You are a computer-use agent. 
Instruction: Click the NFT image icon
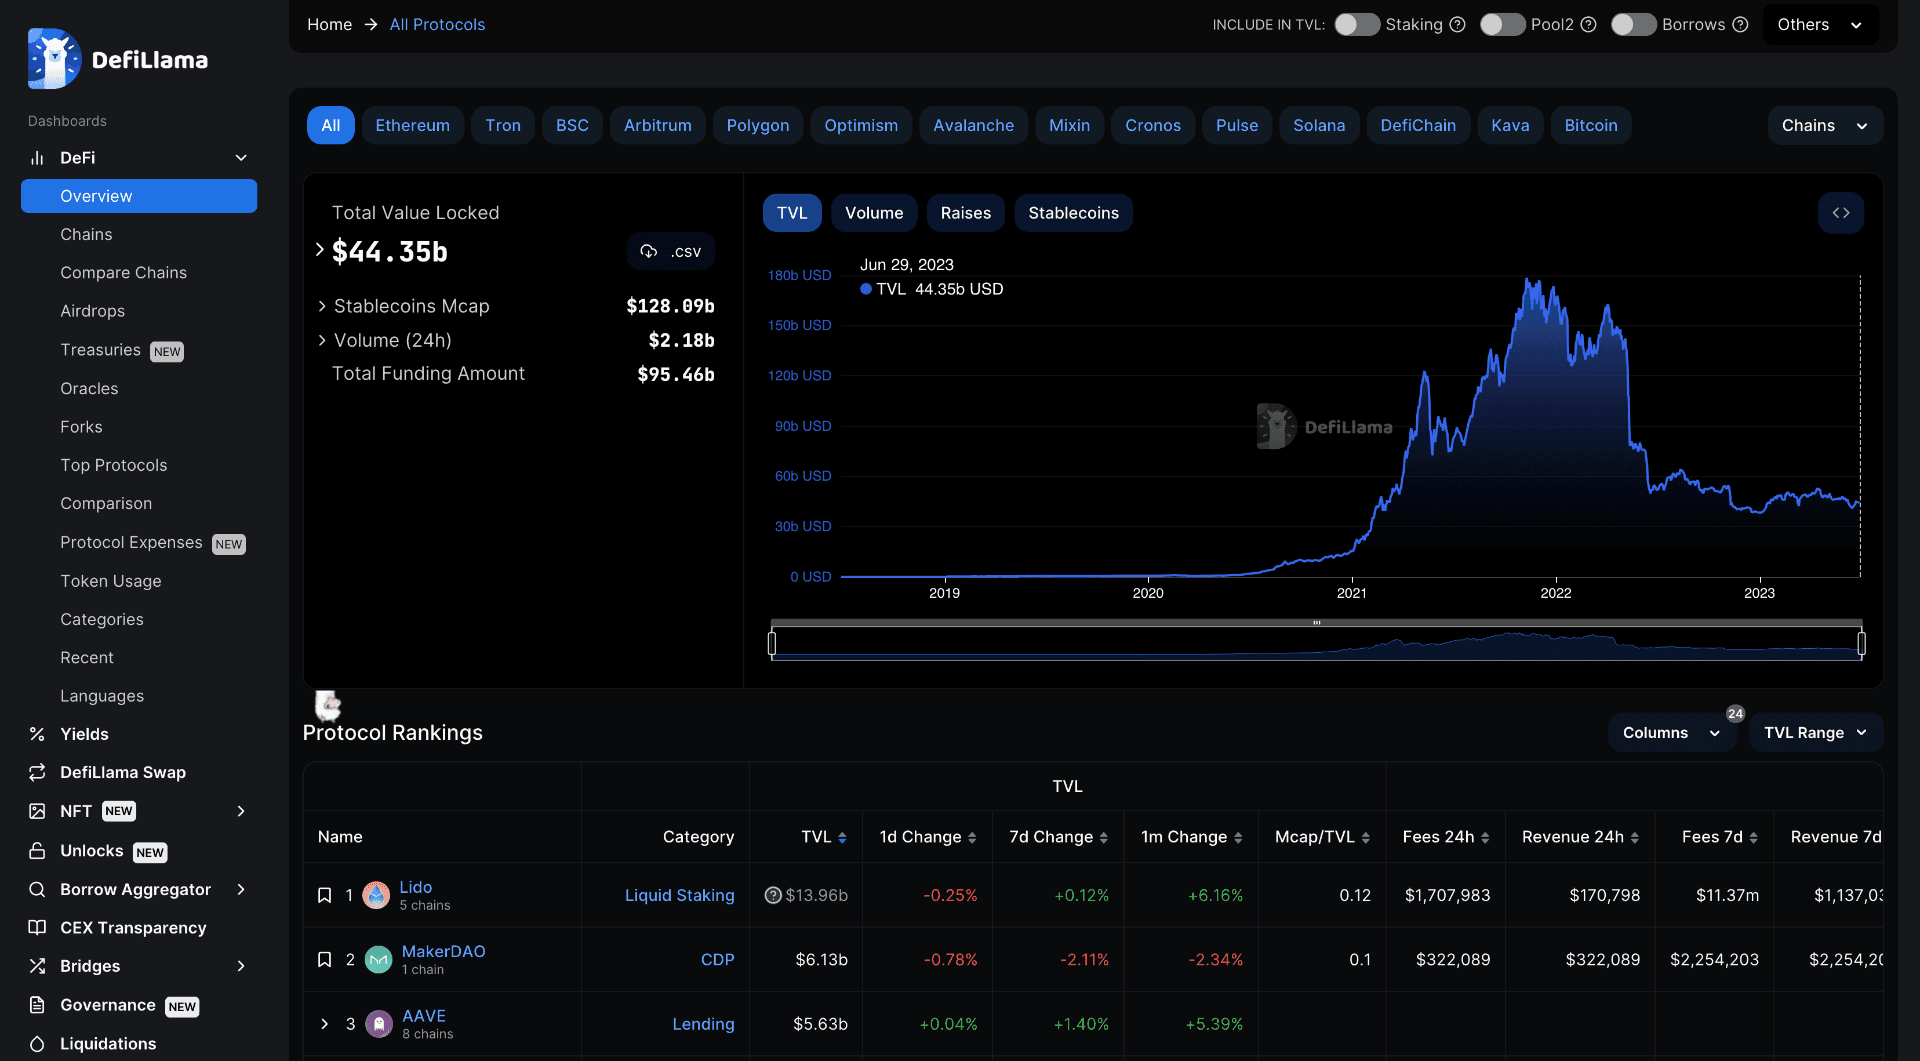point(37,811)
